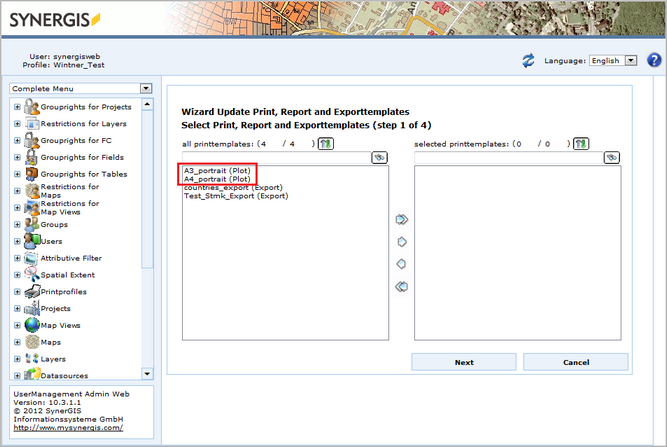Image resolution: width=667 pixels, height=447 pixels.
Task: Move chosen template right with single arrow
Action: 402,242
